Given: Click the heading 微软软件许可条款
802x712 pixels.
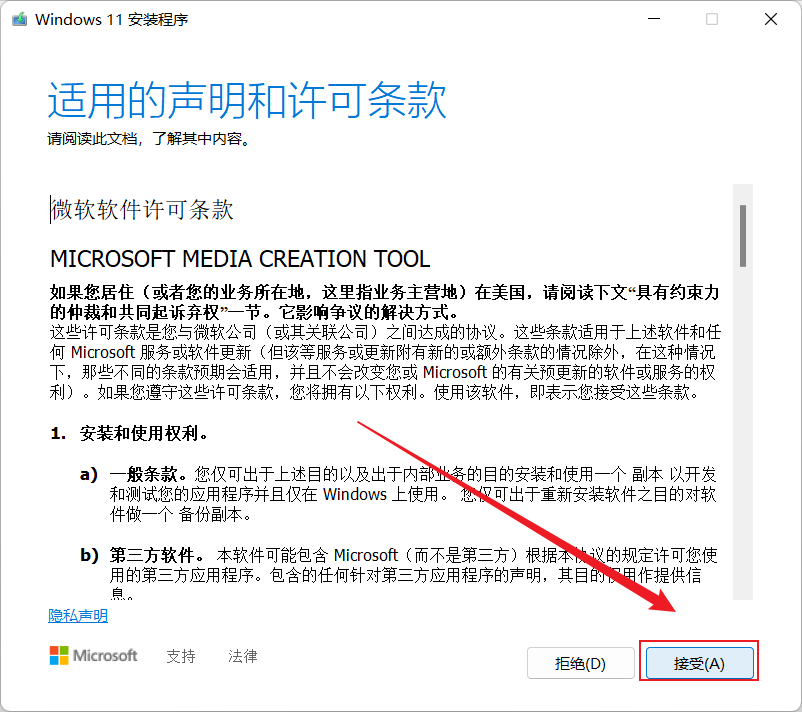Looking at the screenshot, I should (142, 209).
